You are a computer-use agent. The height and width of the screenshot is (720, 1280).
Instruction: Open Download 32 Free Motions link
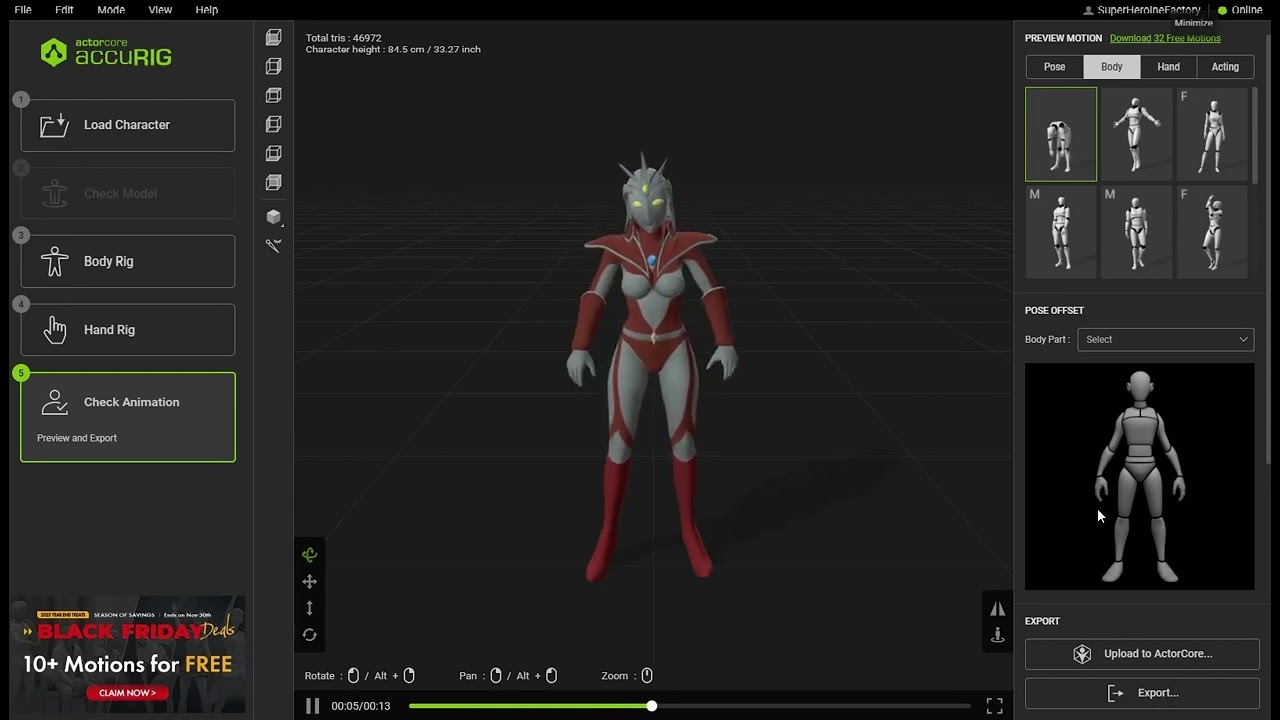1165,38
